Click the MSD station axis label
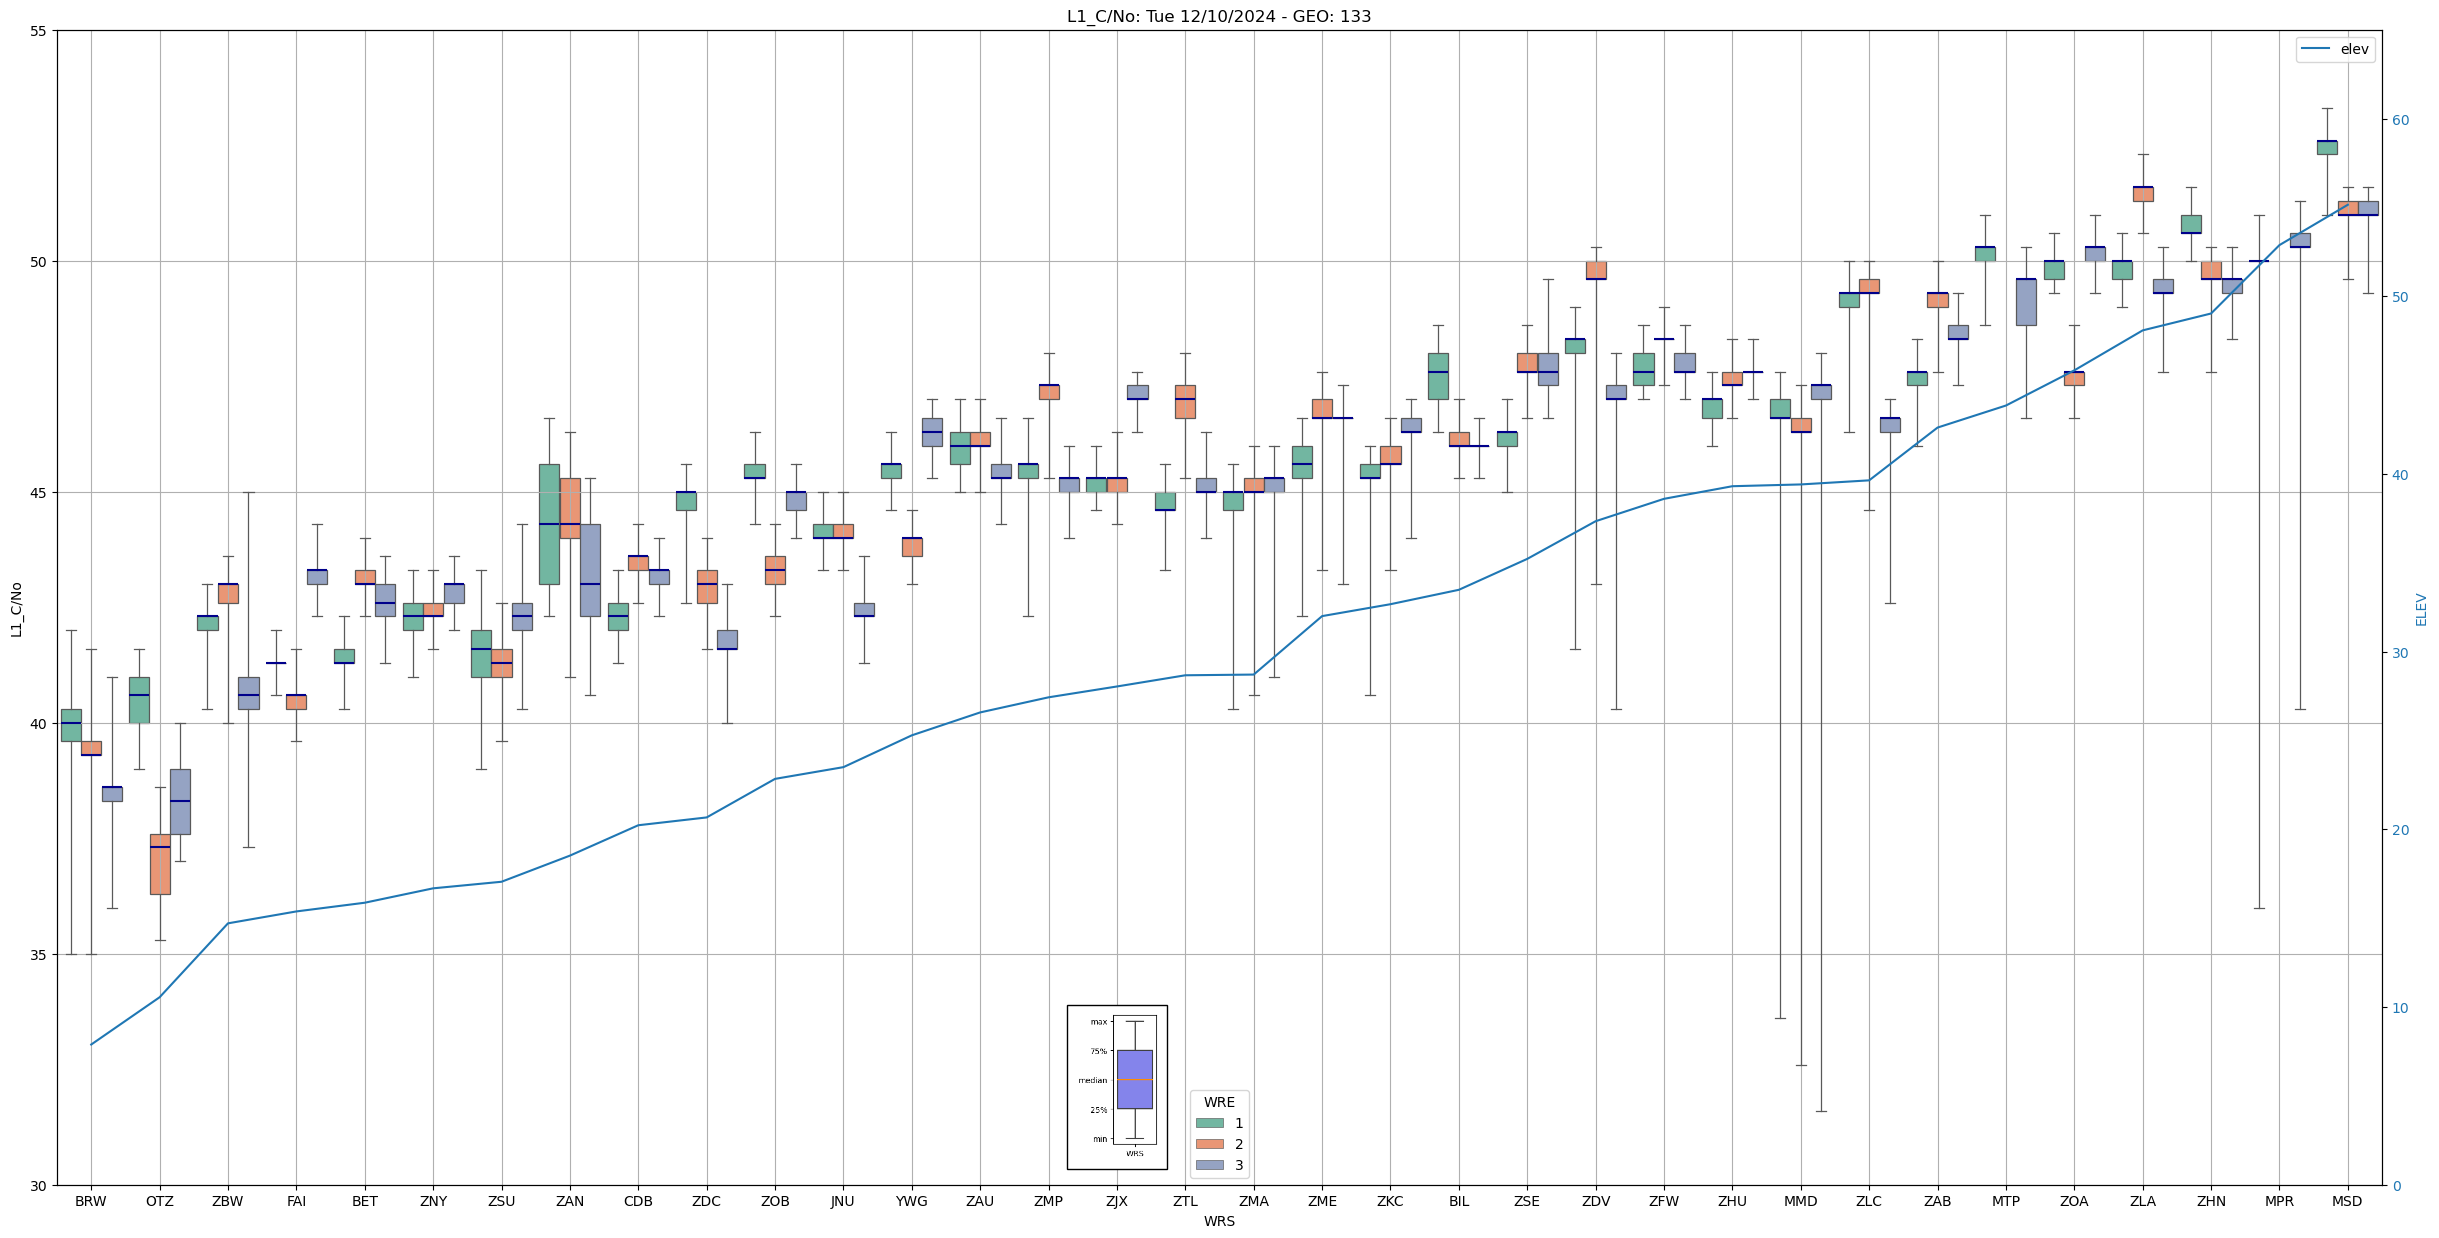Viewport: 2439px width, 1238px height. pyautogui.click(x=2347, y=1201)
